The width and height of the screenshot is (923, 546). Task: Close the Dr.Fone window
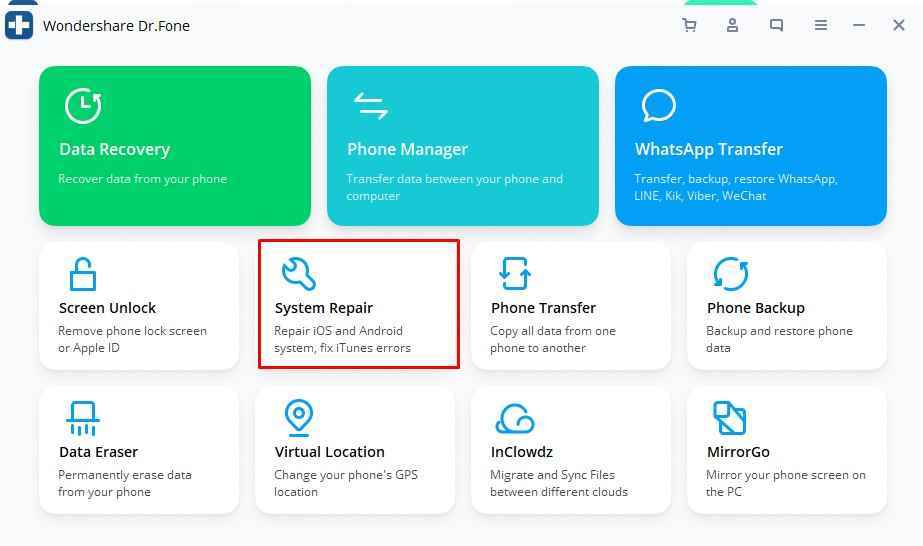click(x=898, y=25)
